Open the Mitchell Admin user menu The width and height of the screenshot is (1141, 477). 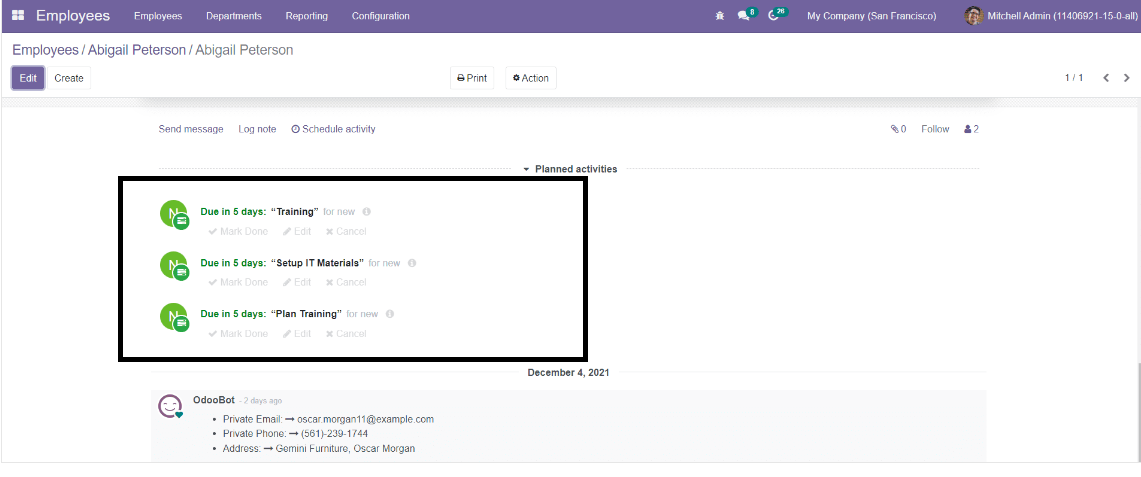coord(1049,16)
